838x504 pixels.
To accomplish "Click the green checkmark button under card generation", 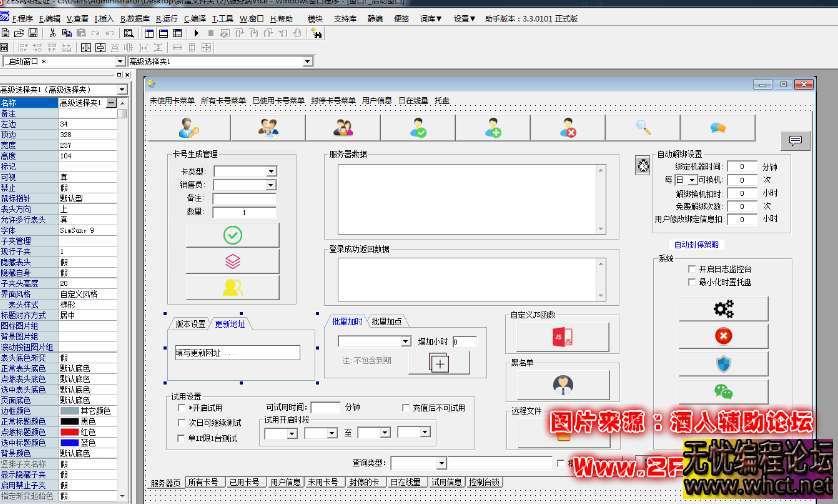I will (x=232, y=235).
